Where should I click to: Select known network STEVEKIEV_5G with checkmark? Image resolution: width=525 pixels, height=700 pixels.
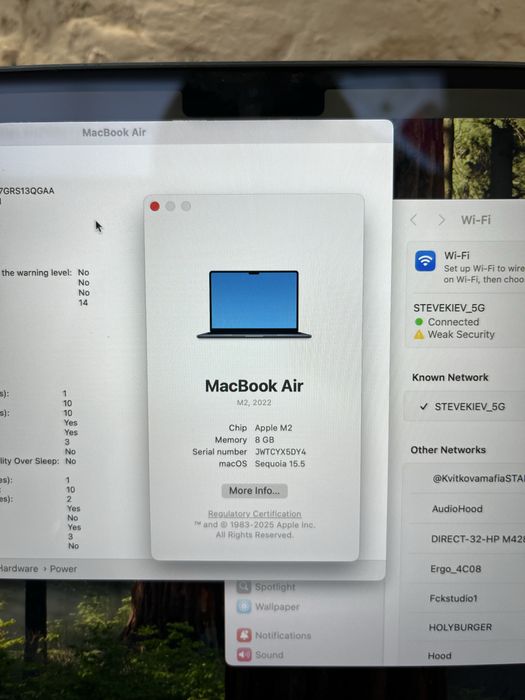coord(465,406)
